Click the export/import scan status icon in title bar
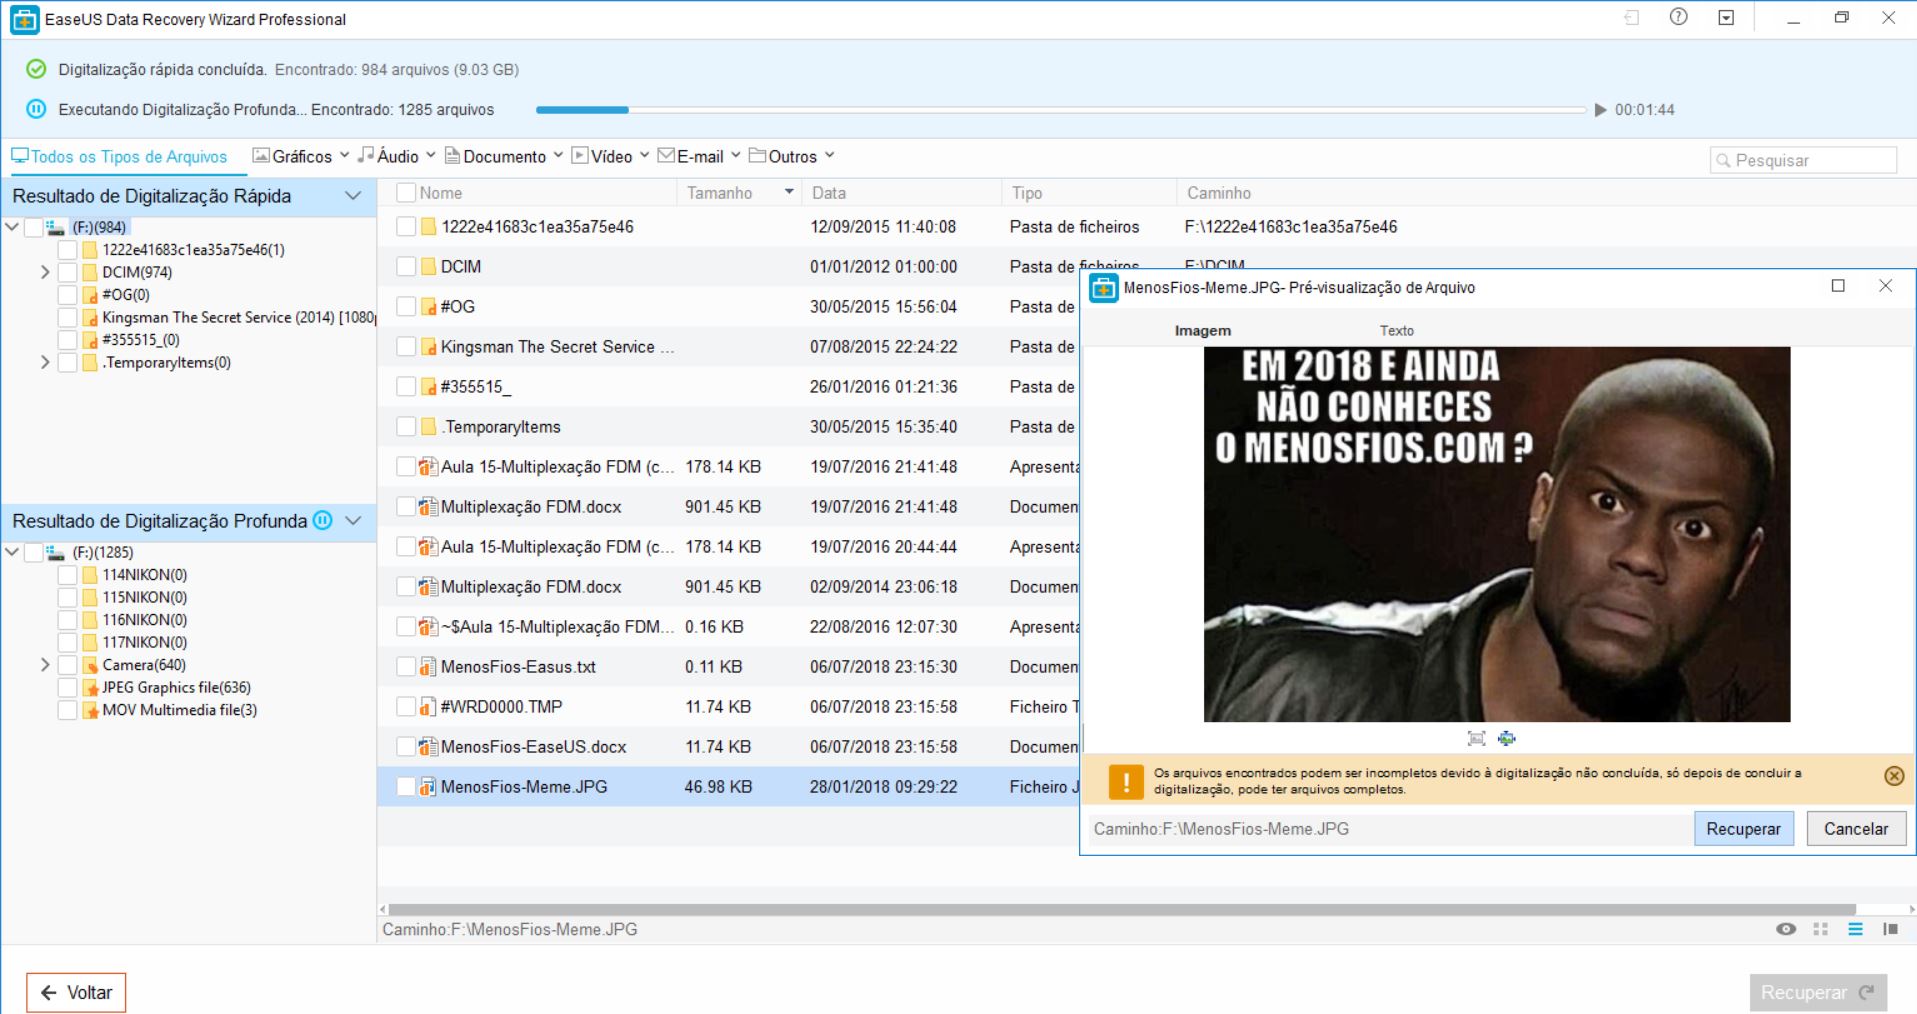 1632,18
